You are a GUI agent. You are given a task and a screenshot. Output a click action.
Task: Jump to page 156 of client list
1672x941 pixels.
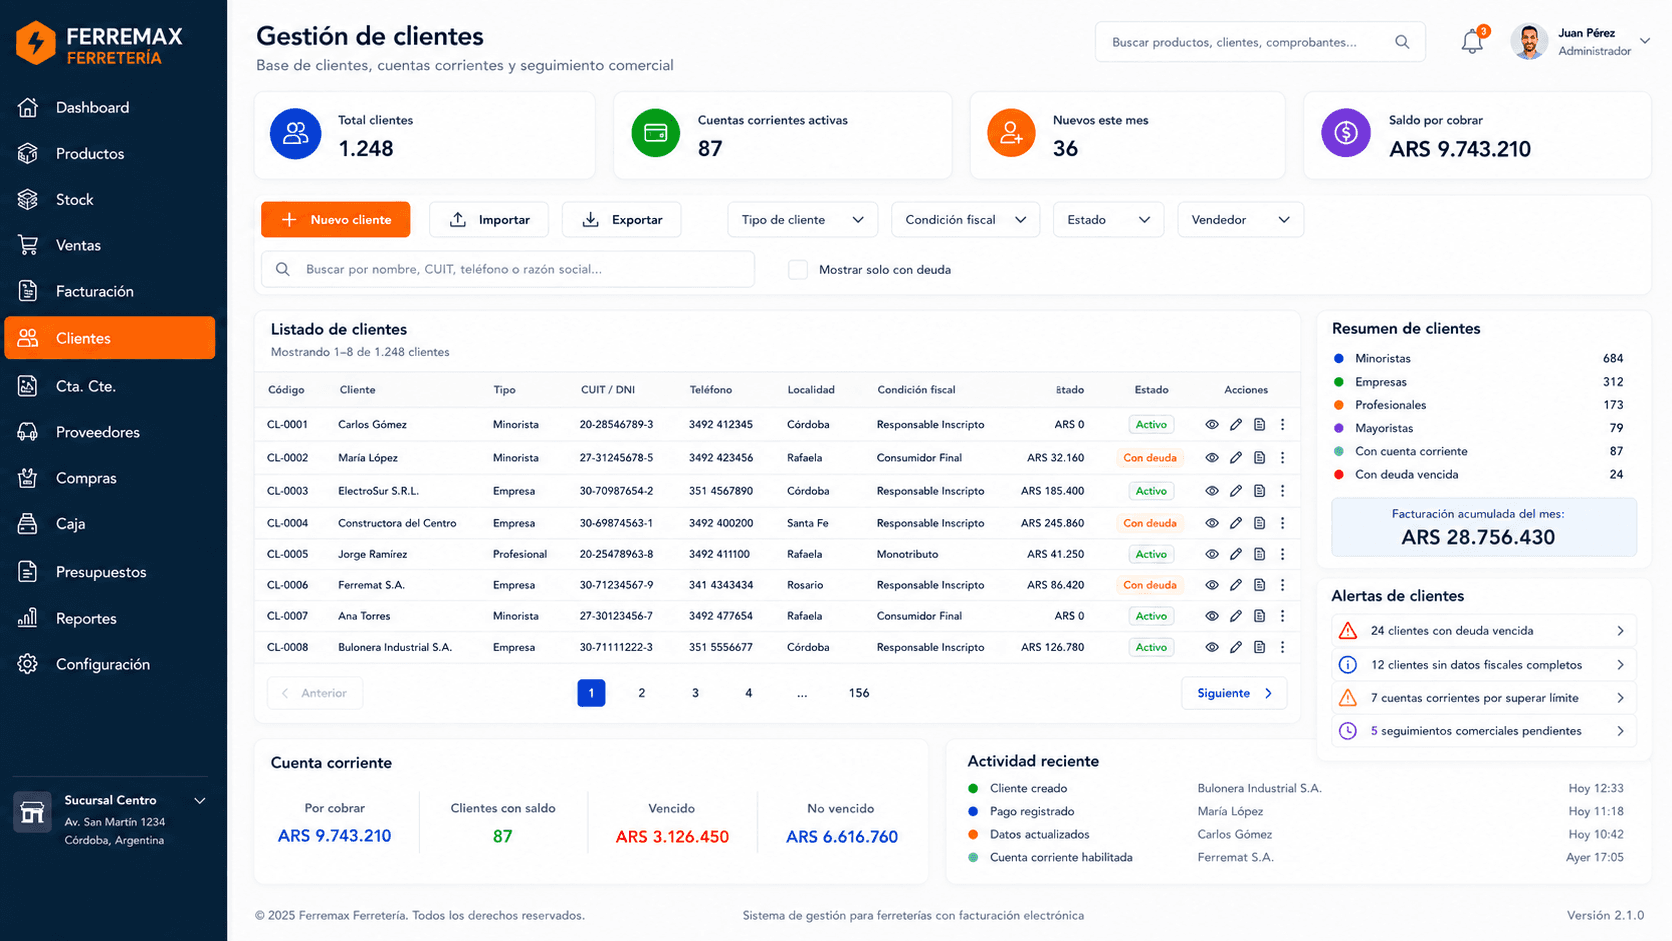click(x=859, y=693)
